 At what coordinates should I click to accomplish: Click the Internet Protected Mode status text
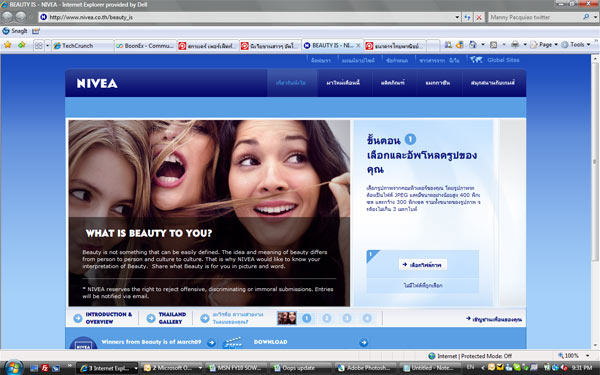point(474,356)
